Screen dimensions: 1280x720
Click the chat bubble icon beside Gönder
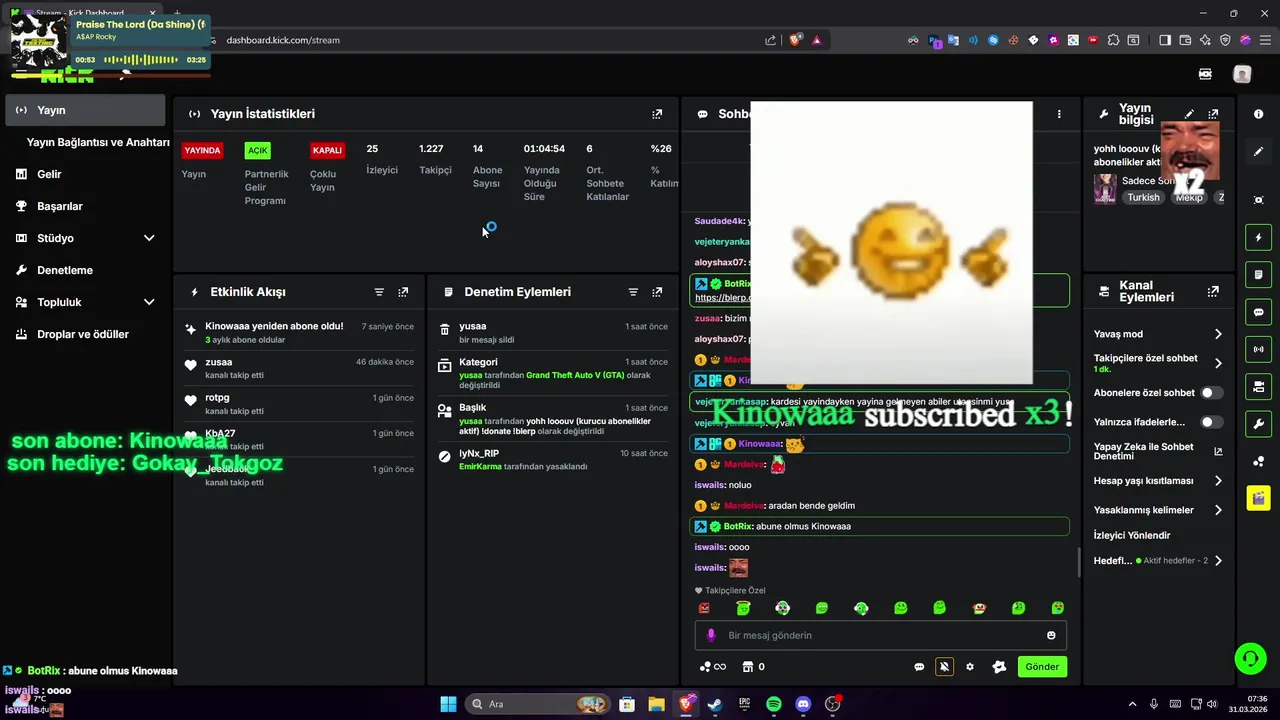(x=919, y=667)
